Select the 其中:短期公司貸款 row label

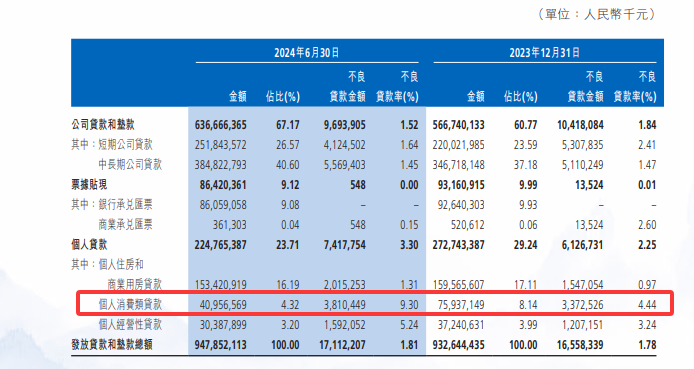click(x=112, y=145)
